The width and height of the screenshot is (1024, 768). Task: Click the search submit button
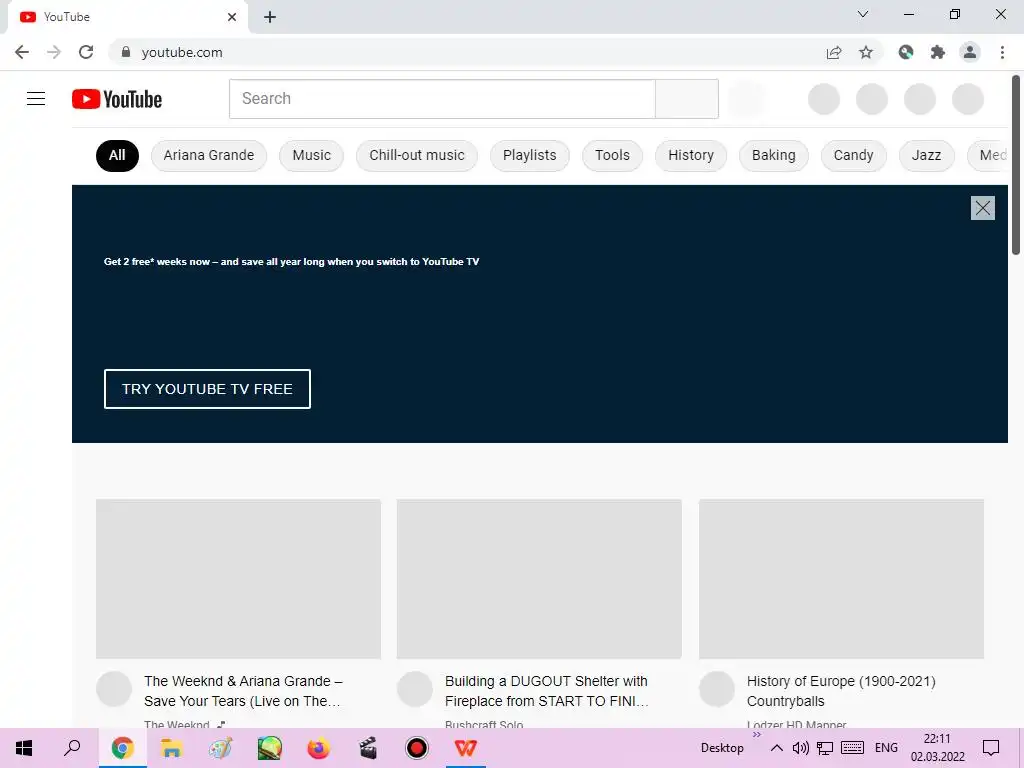687,99
